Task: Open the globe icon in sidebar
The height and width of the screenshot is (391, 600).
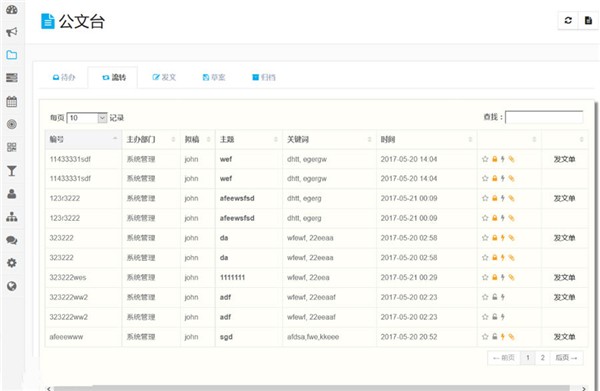Action: [x=12, y=286]
